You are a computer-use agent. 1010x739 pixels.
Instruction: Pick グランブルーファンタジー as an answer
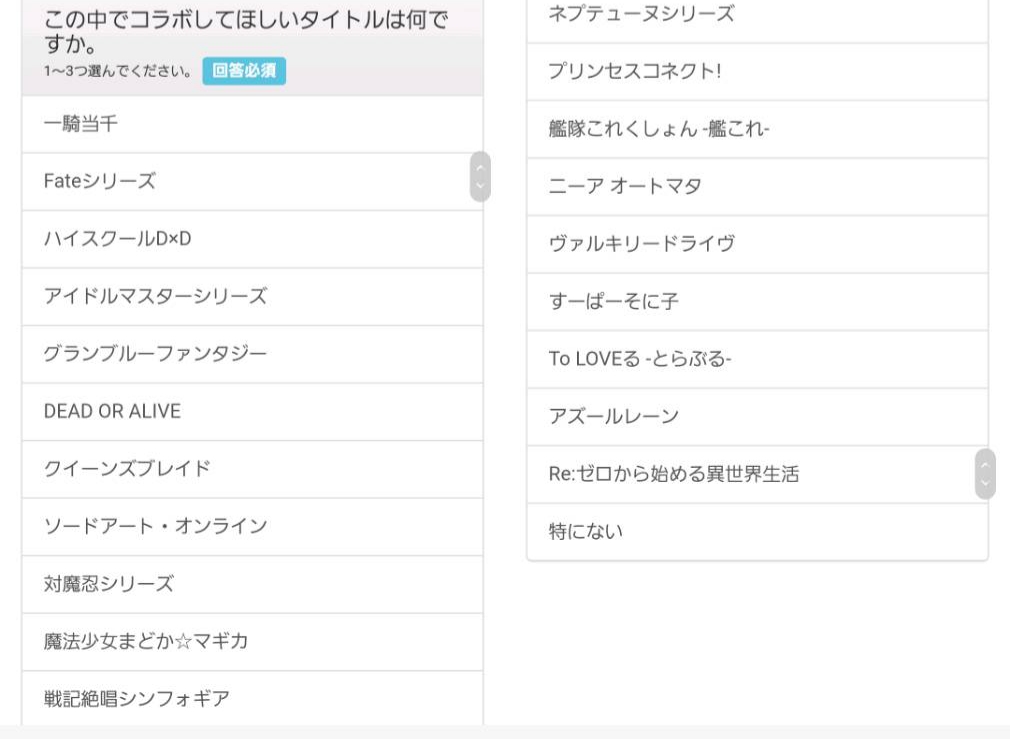(250, 354)
